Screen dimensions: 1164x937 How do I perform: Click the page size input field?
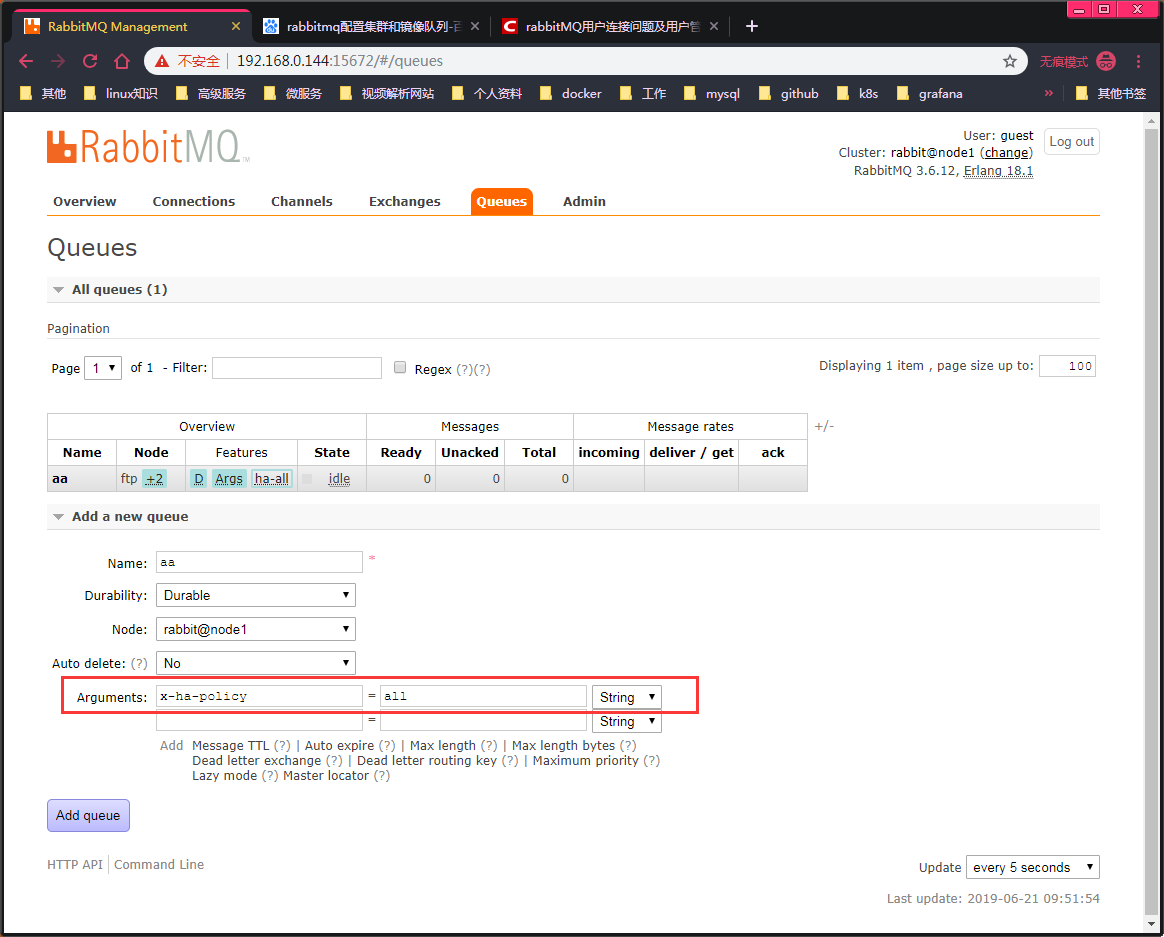1067,366
